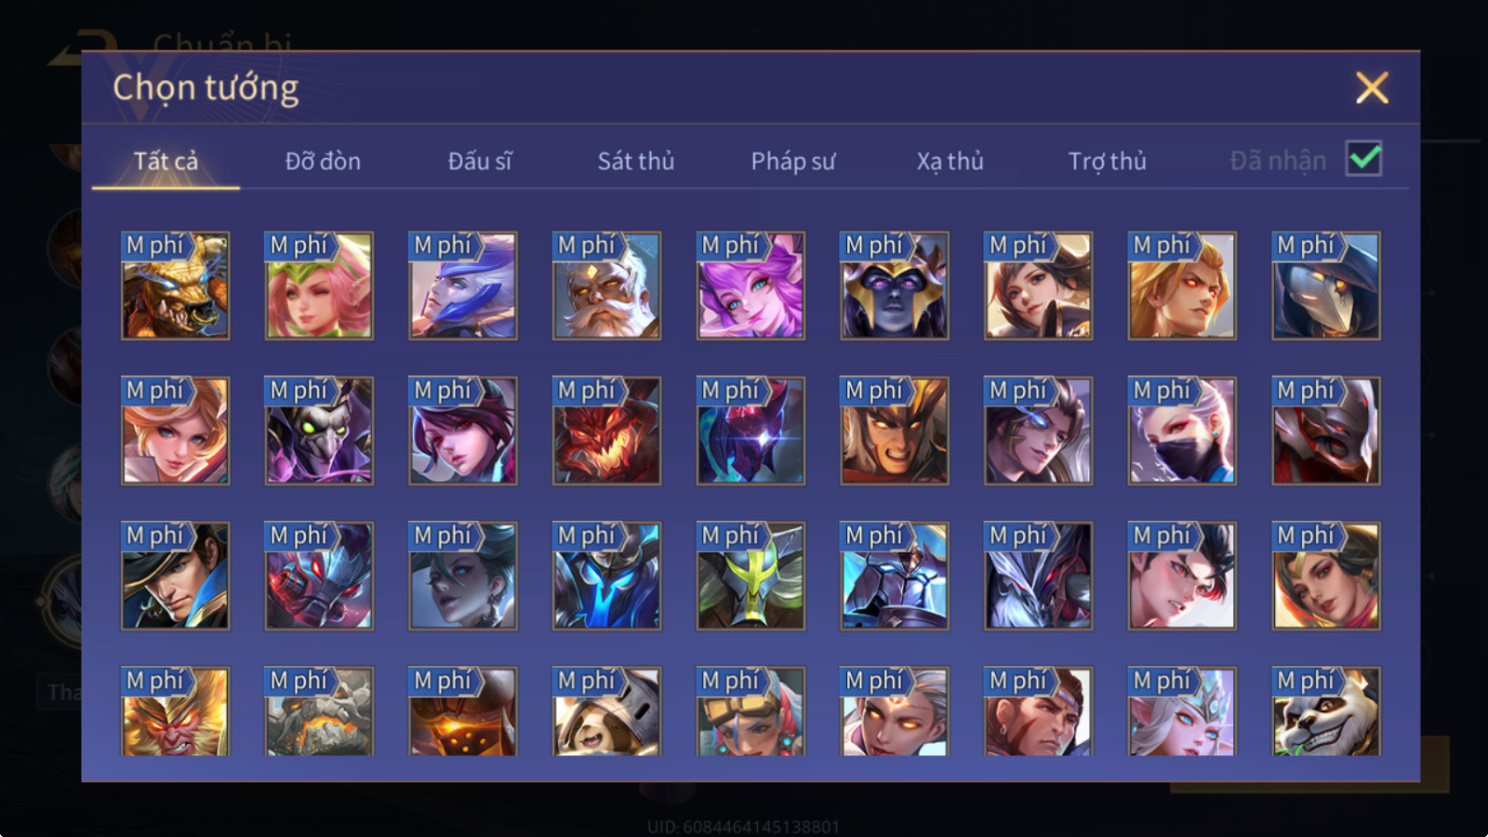
Task: Select the rock lava golem hero
Action: click(x=319, y=711)
